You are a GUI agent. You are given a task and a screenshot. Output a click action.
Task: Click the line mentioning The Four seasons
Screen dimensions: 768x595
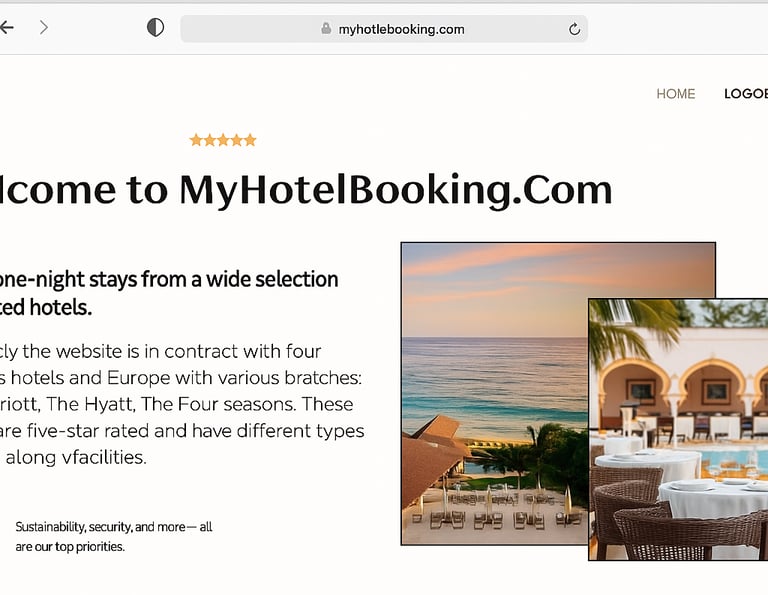pyautogui.click(x=176, y=405)
